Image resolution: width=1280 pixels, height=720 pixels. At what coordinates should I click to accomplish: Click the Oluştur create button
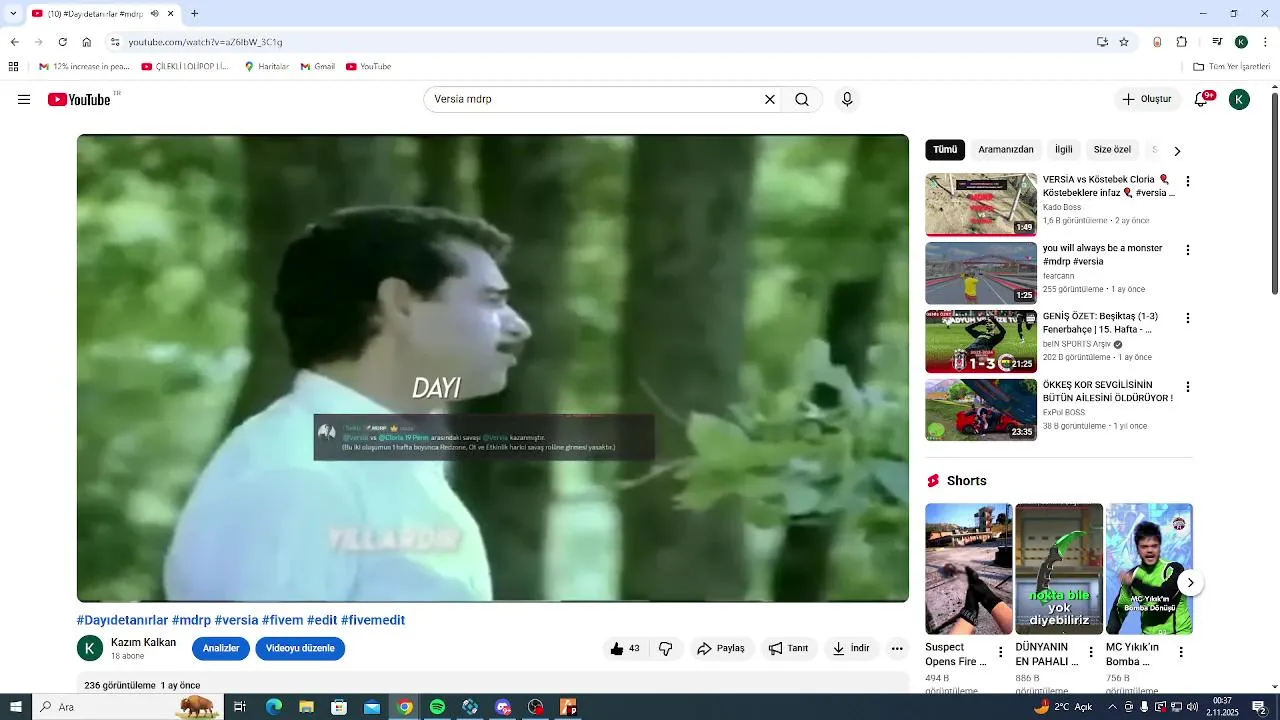tap(1146, 99)
